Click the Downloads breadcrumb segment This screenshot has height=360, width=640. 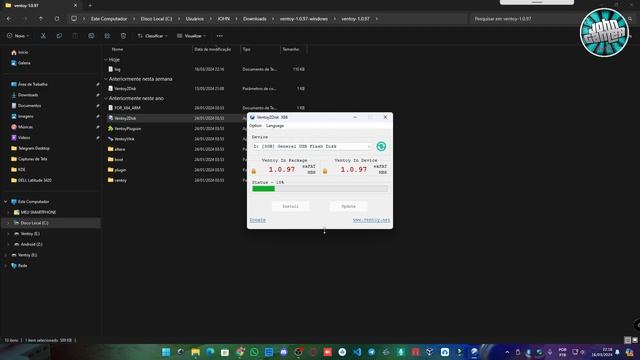point(255,19)
